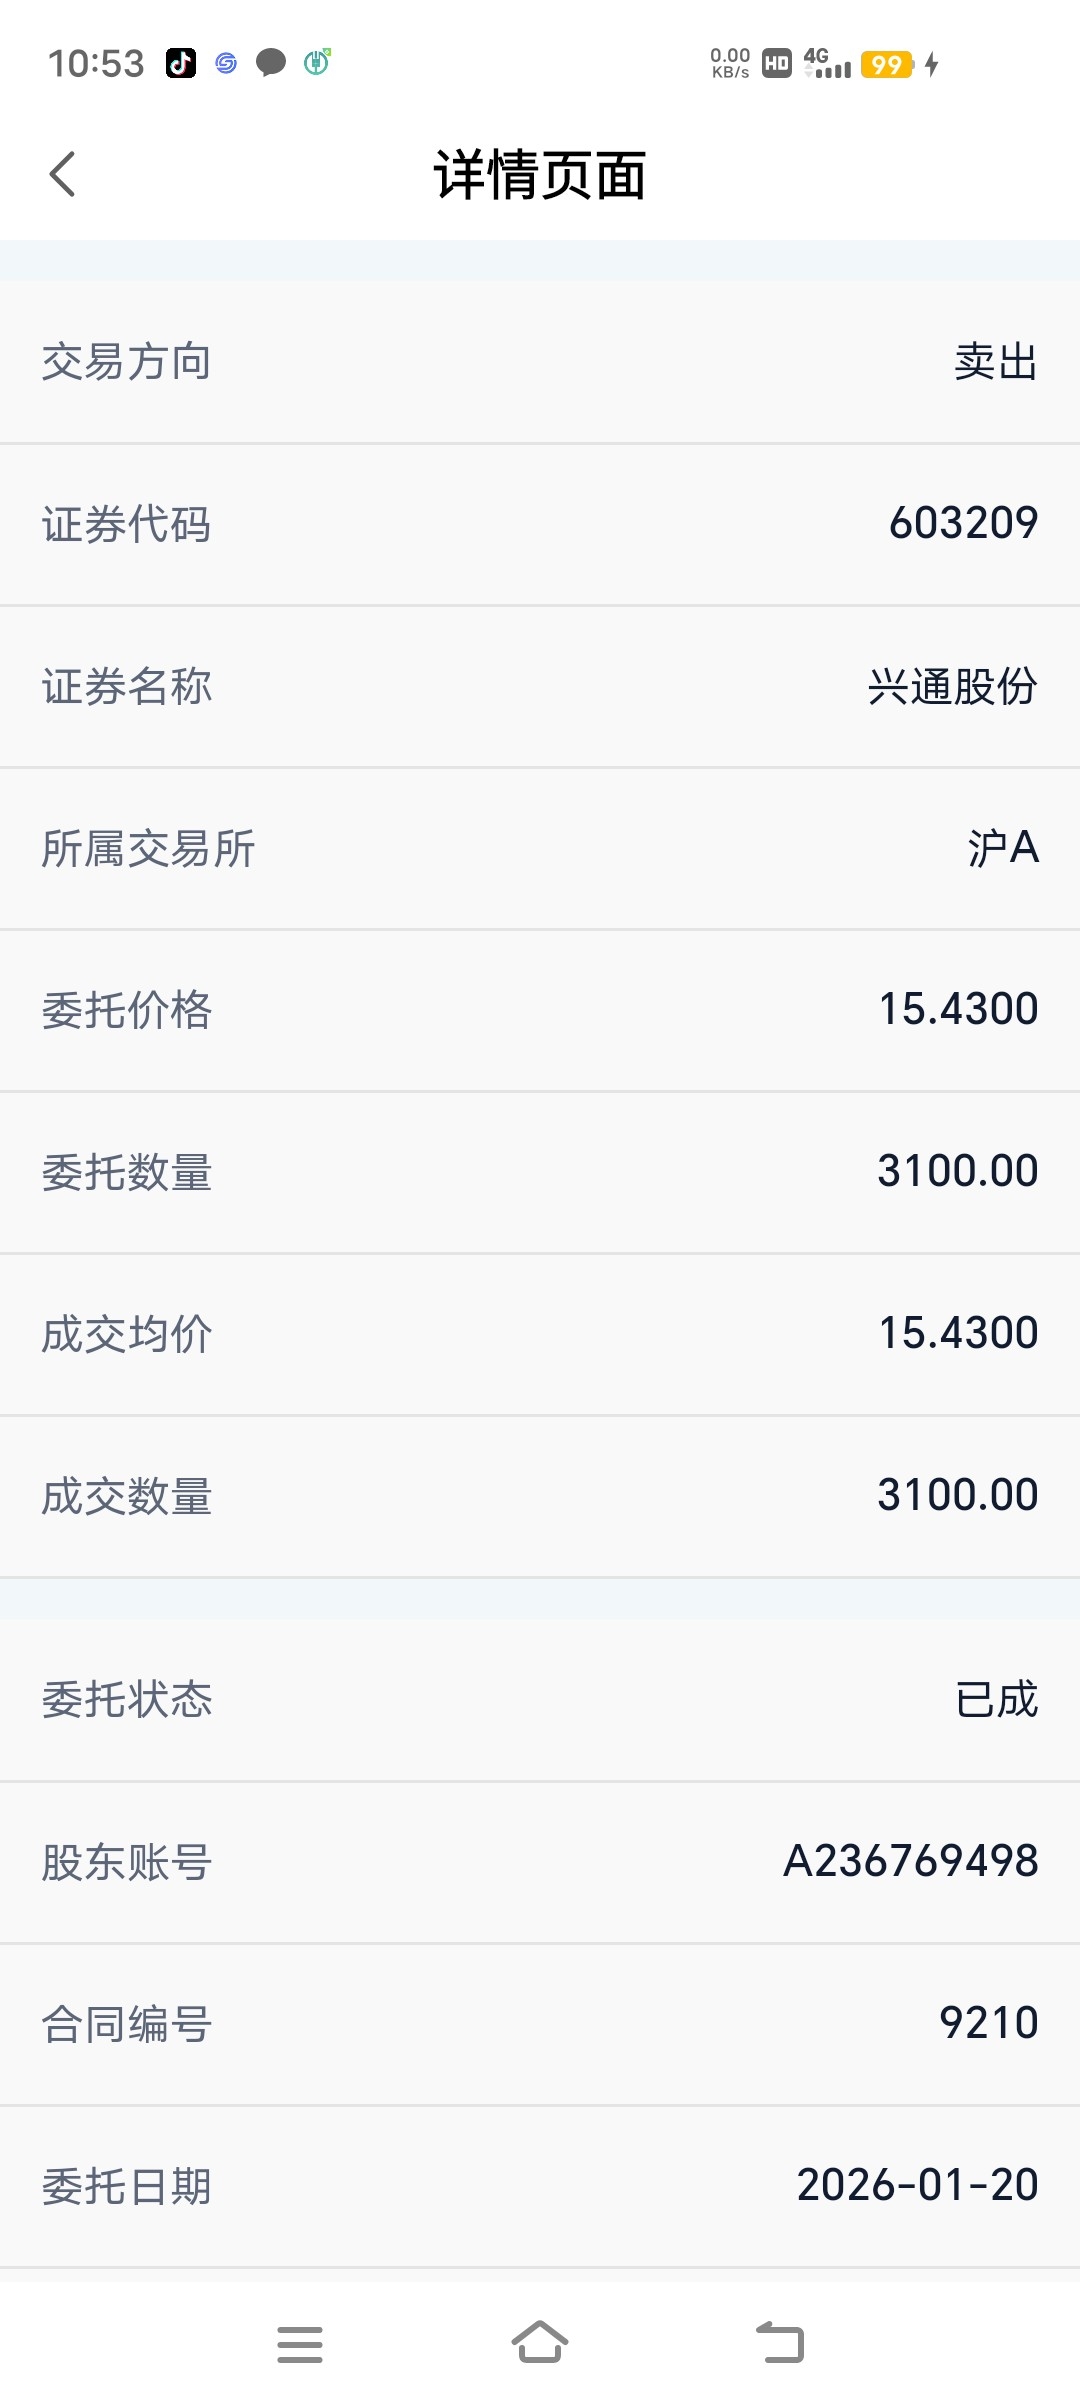Tap the 委托价格 value 15.4300
The image size is (1080, 2408).
click(958, 1009)
